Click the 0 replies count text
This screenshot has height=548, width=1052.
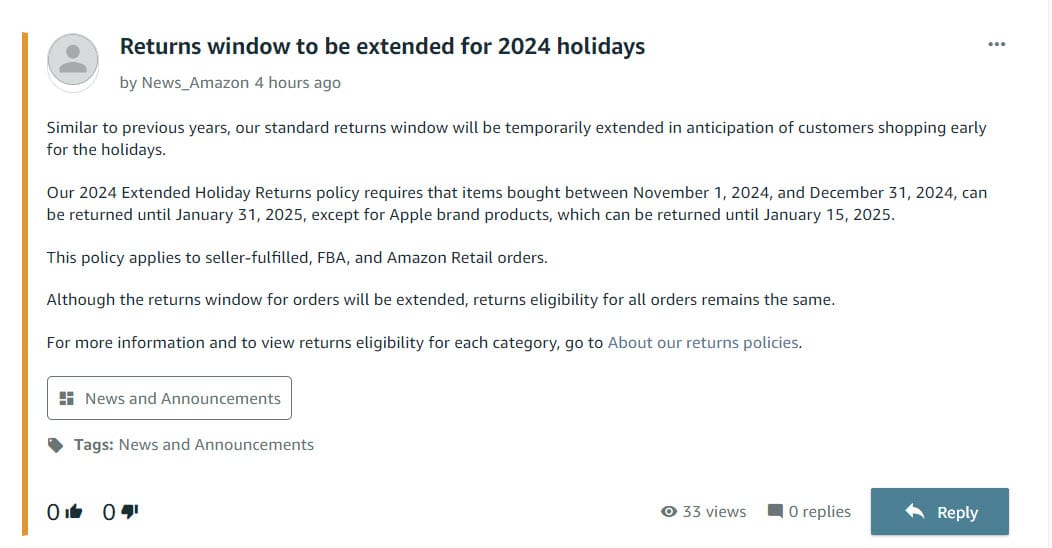pos(819,512)
